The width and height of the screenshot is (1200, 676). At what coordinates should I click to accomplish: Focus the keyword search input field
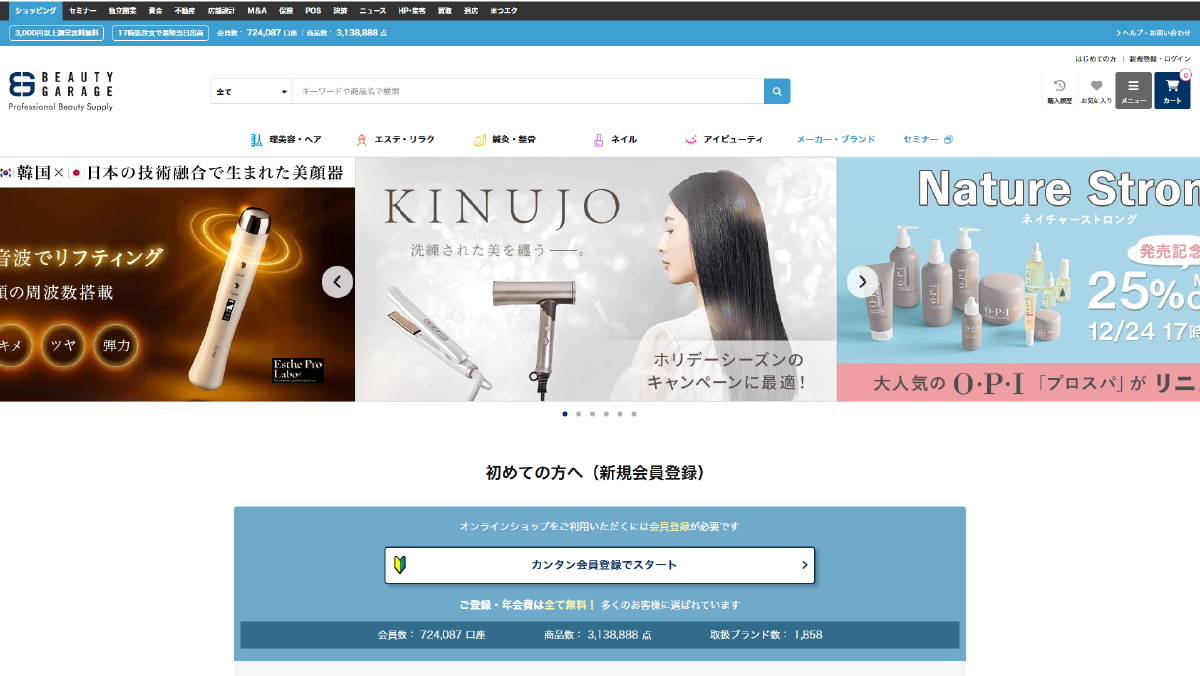(x=528, y=92)
